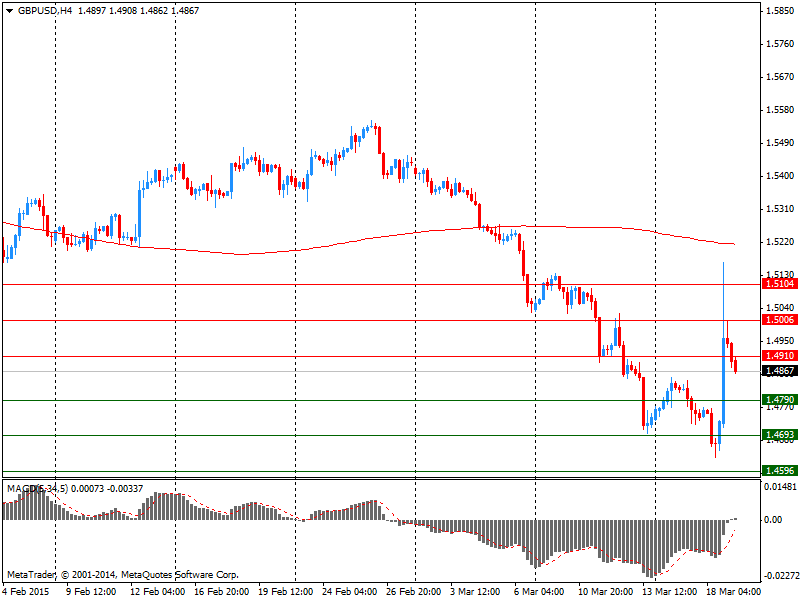Click the 9 Feb 12:00 time label
Viewport: 800px width, 600px height.
coord(91,591)
